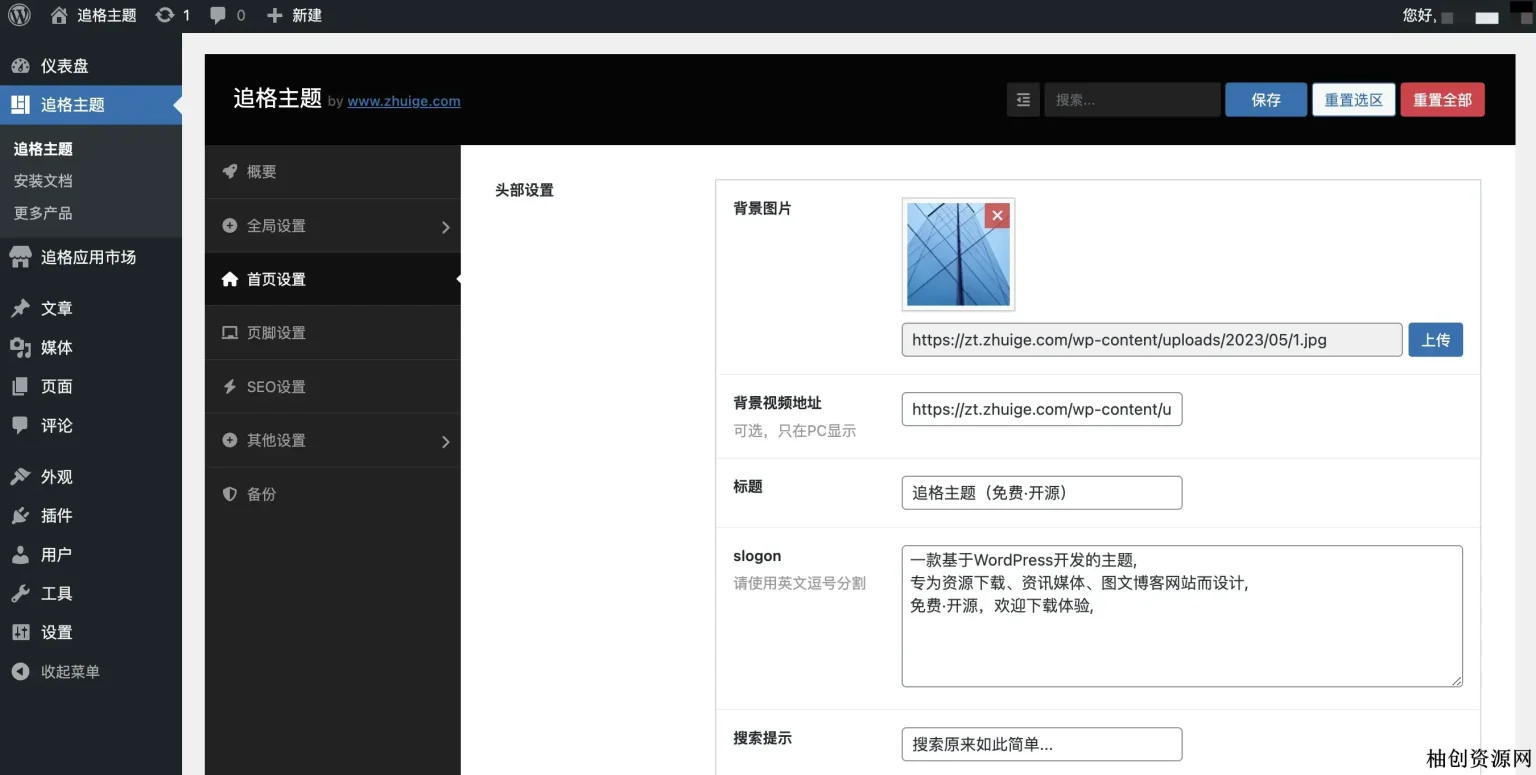The image size is (1536, 775).
Task: Switch to the 页脚设置 tab
Action: pos(276,333)
